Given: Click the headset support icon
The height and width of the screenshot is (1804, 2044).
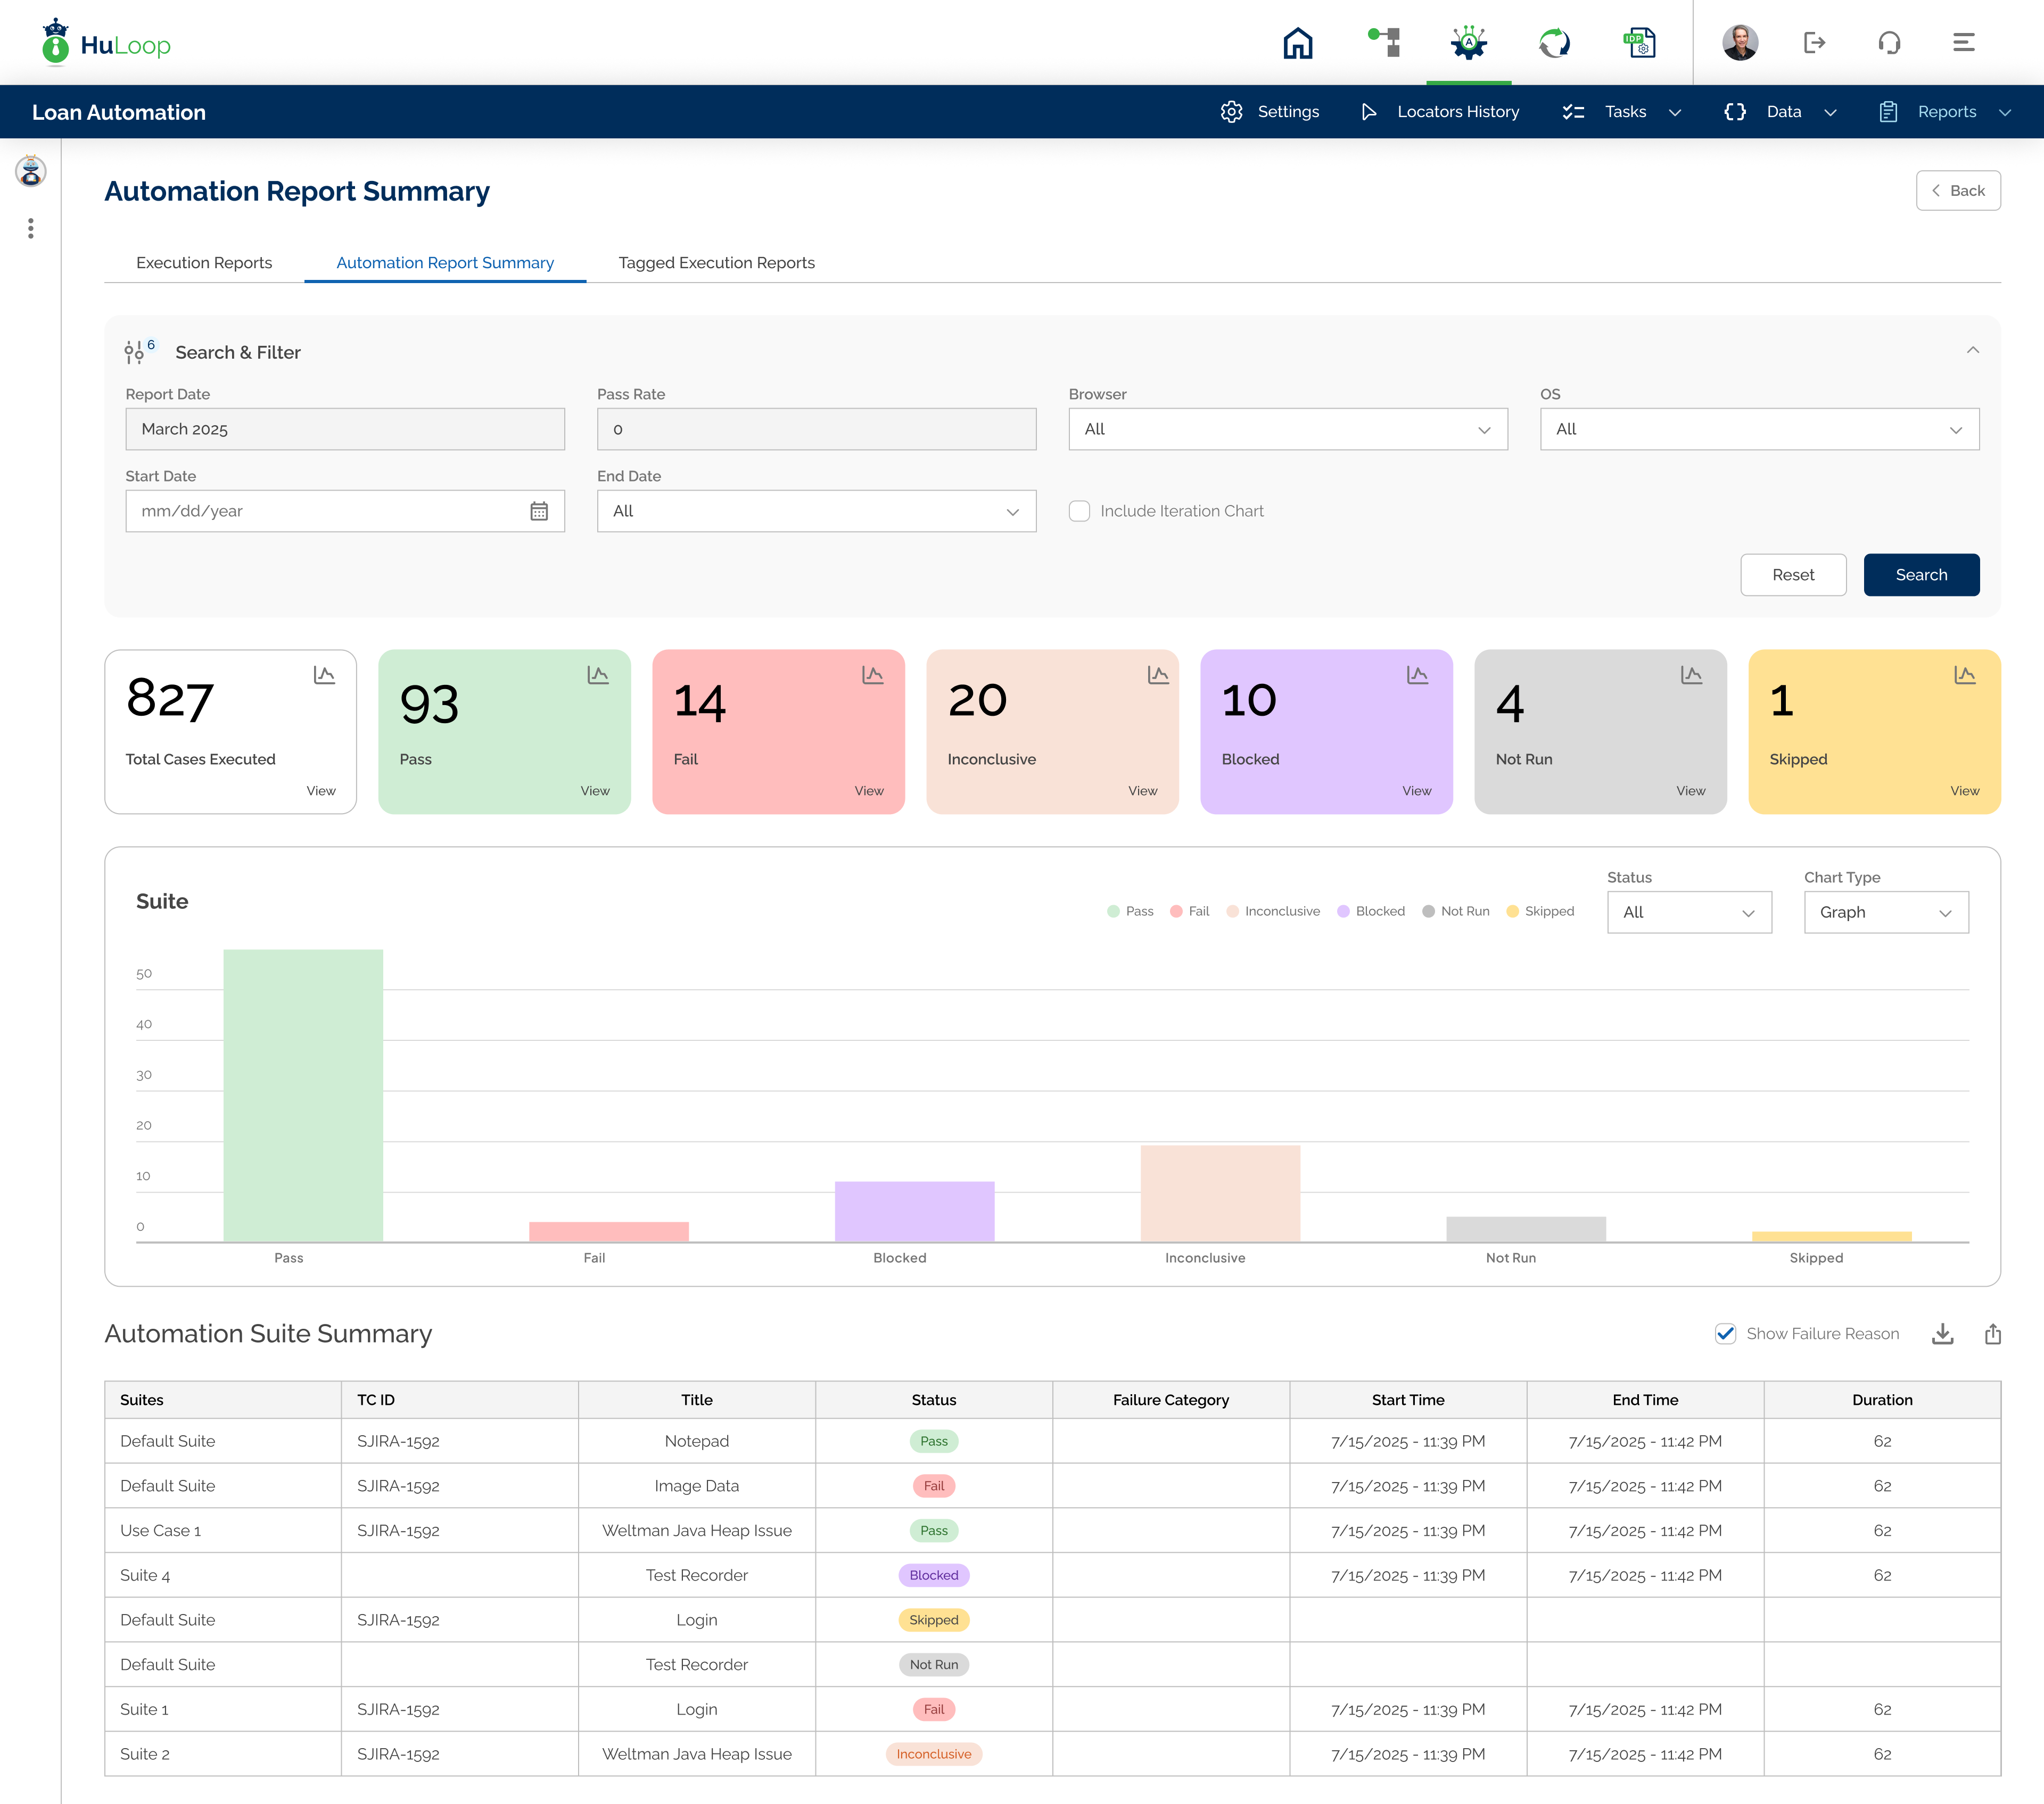Looking at the screenshot, I should 1889,43.
